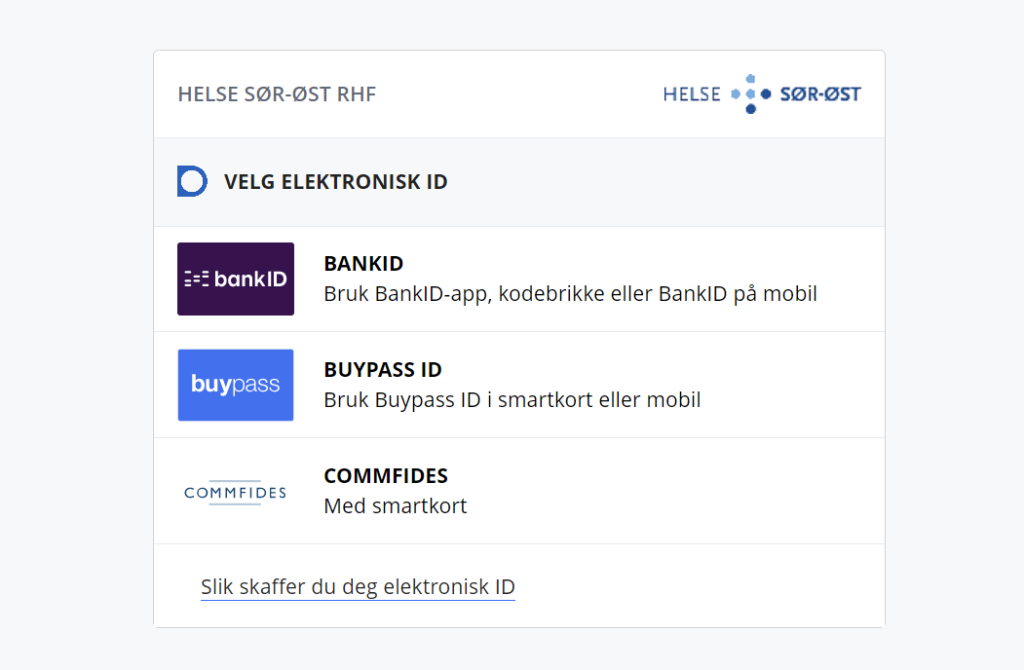Click the "VELG ELEKTRONISK ID" heading
1024x670 pixels.
[336, 183]
